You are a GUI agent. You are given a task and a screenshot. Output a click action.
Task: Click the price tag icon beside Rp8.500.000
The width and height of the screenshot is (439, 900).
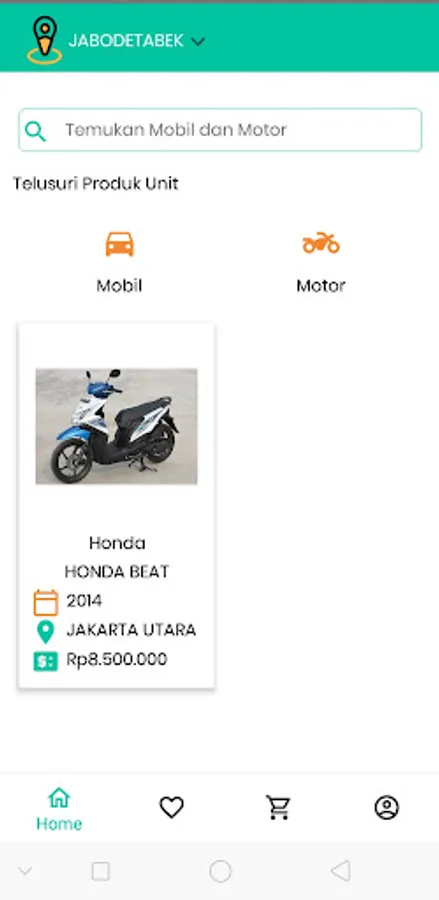coord(45,661)
